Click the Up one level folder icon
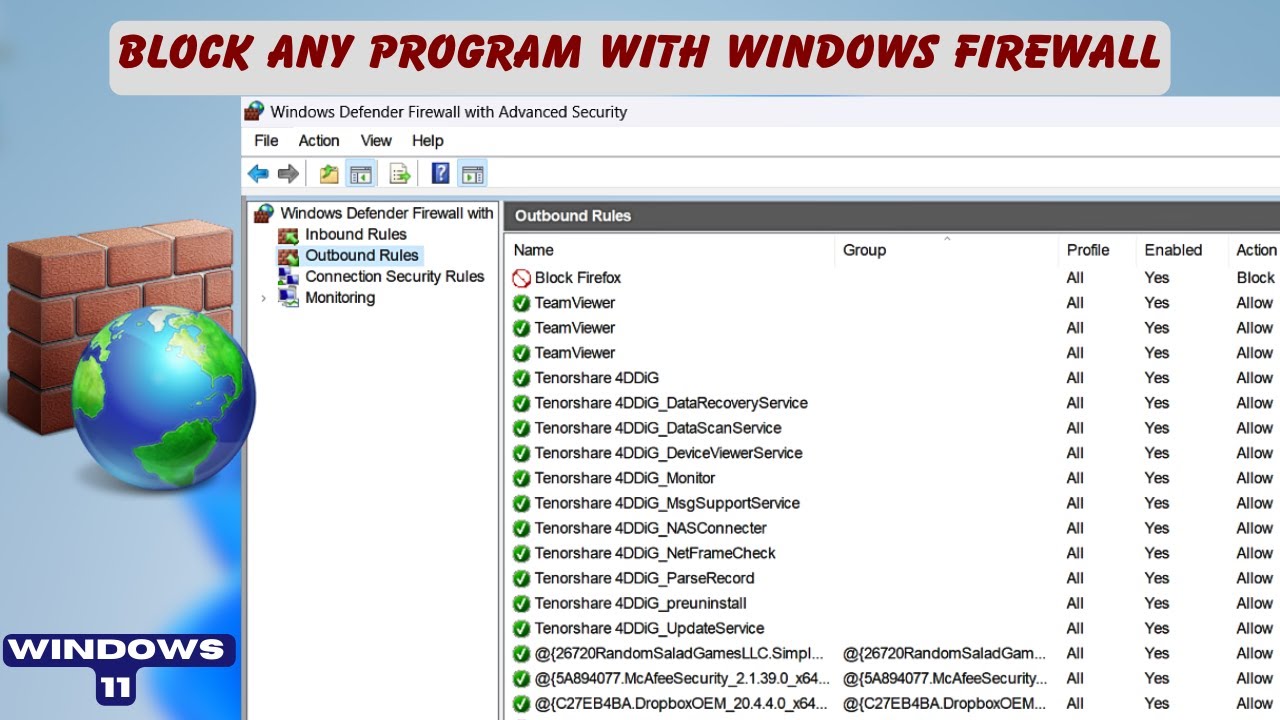The width and height of the screenshot is (1280, 720). (x=329, y=174)
